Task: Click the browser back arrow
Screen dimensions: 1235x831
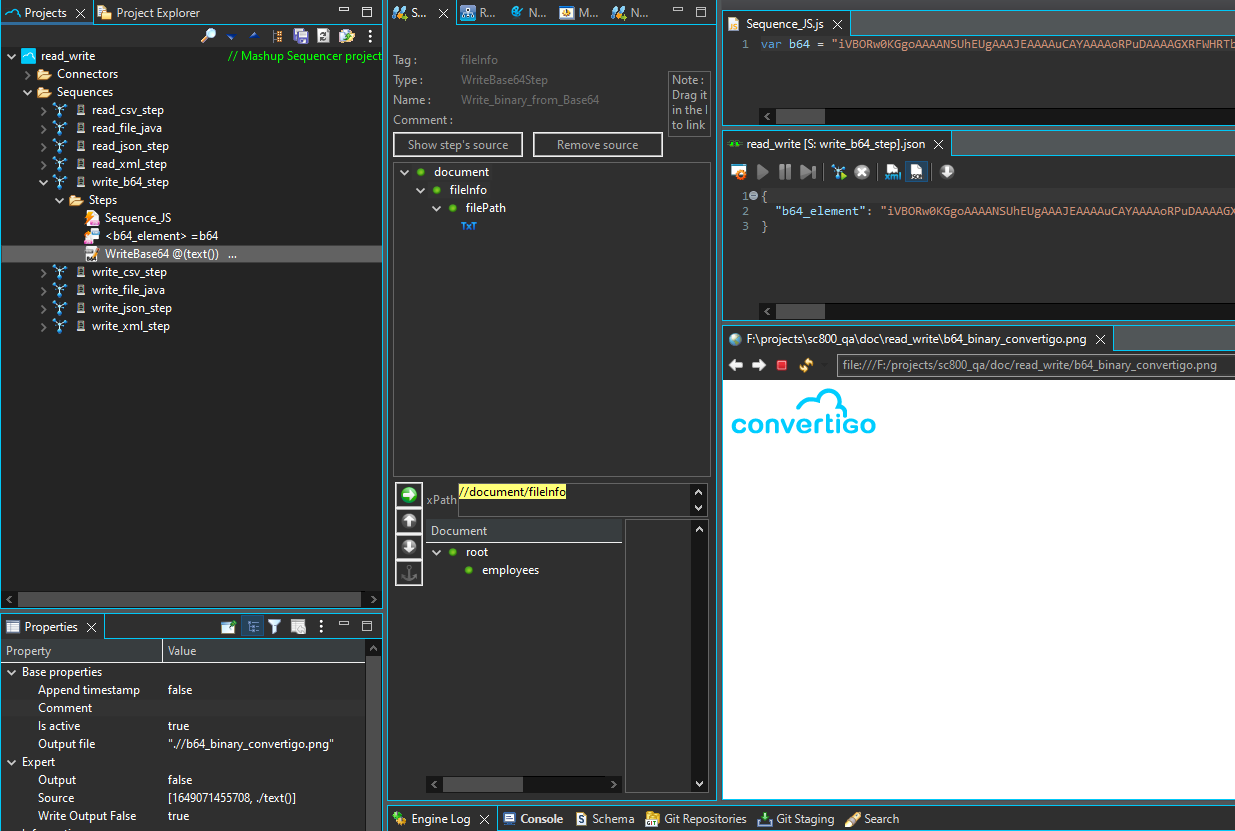Action: tap(736, 365)
